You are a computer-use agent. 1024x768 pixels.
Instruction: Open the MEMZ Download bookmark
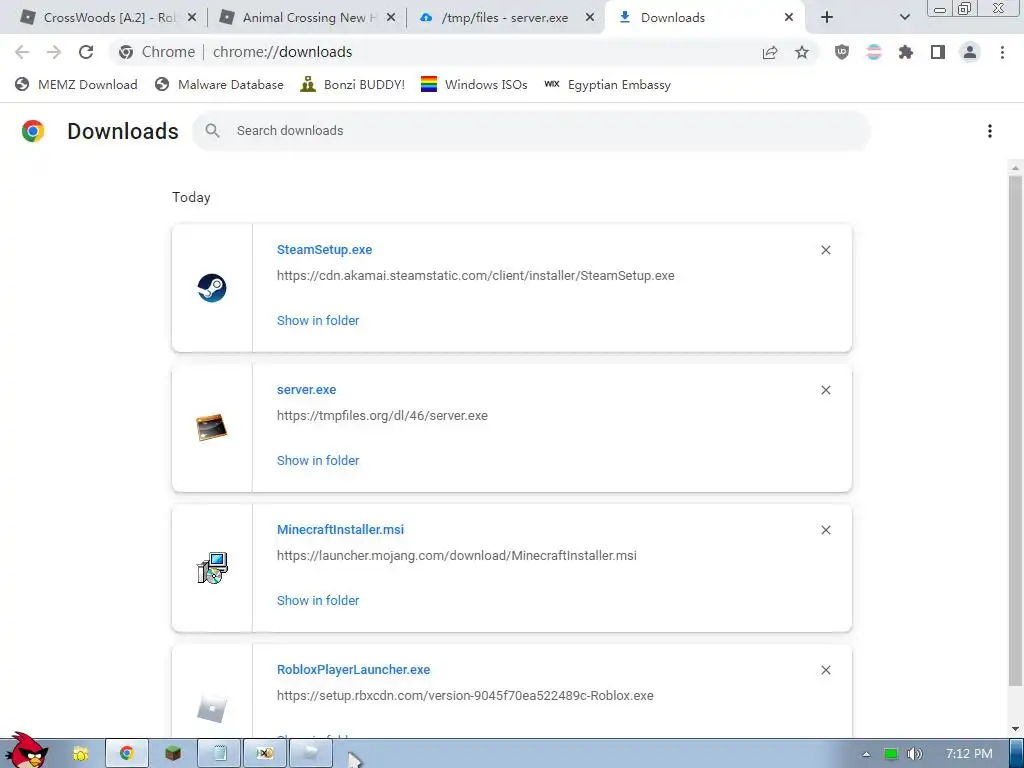pos(76,84)
